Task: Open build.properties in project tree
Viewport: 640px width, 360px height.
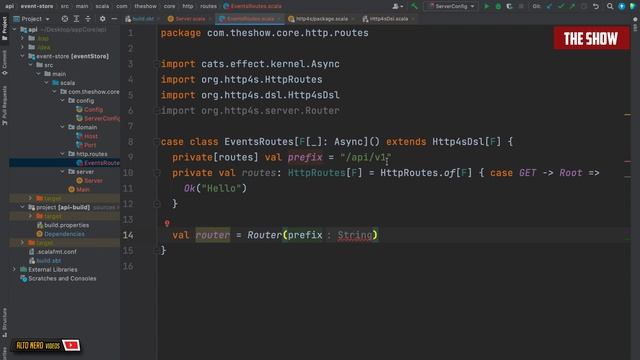Action: [x=62, y=225]
